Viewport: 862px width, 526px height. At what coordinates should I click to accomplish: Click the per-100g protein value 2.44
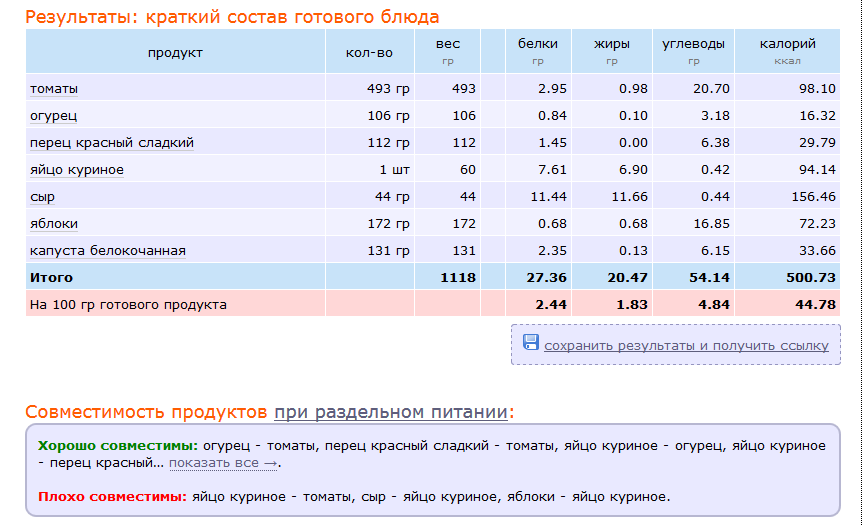tap(551, 304)
